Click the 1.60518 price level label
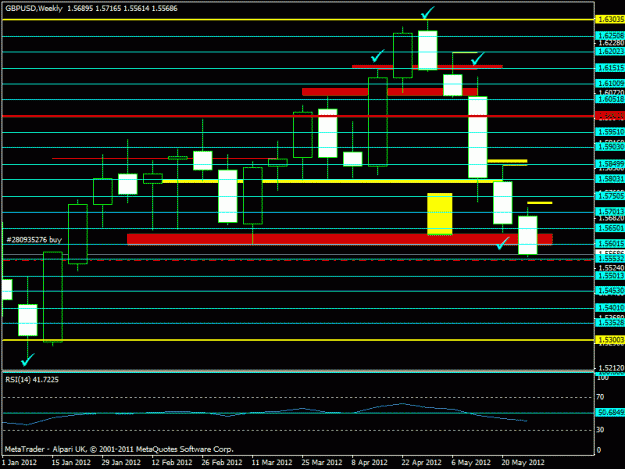Image resolution: width=625 pixels, height=469 pixels. pos(610,99)
